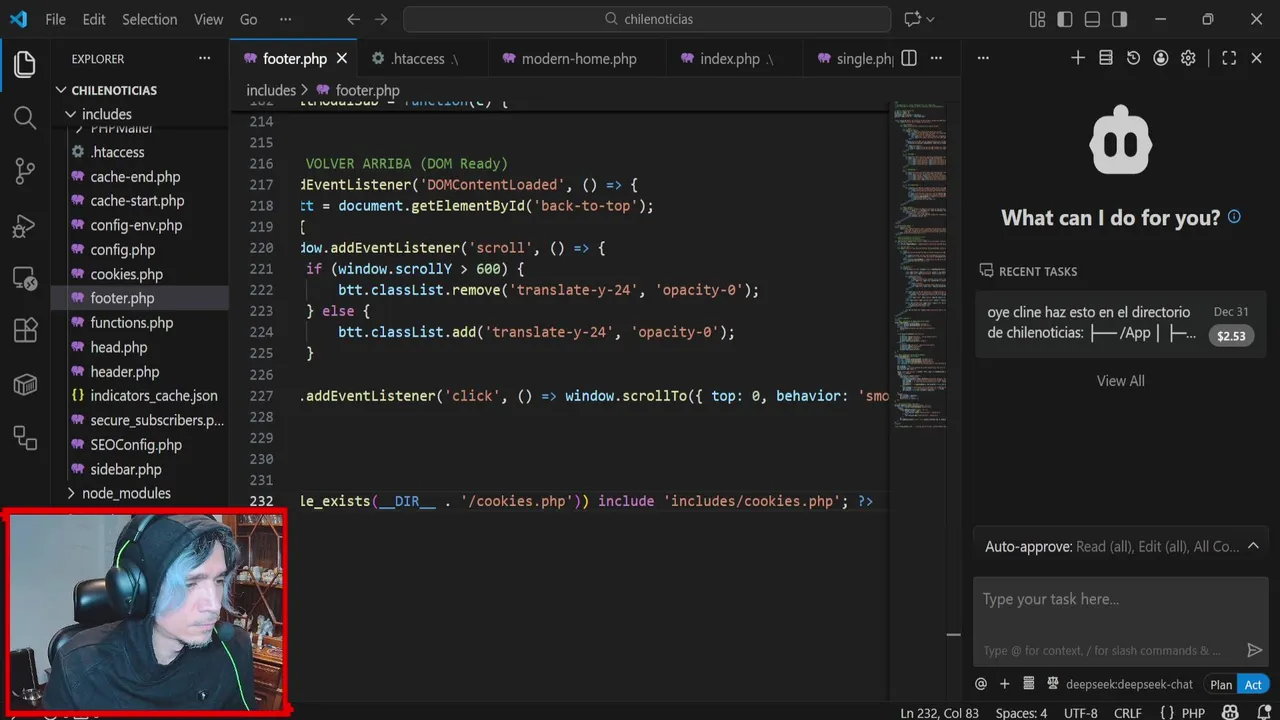The height and width of the screenshot is (720, 1280).
Task: Click 'includes' in the breadcrumb path
Action: click(271, 90)
